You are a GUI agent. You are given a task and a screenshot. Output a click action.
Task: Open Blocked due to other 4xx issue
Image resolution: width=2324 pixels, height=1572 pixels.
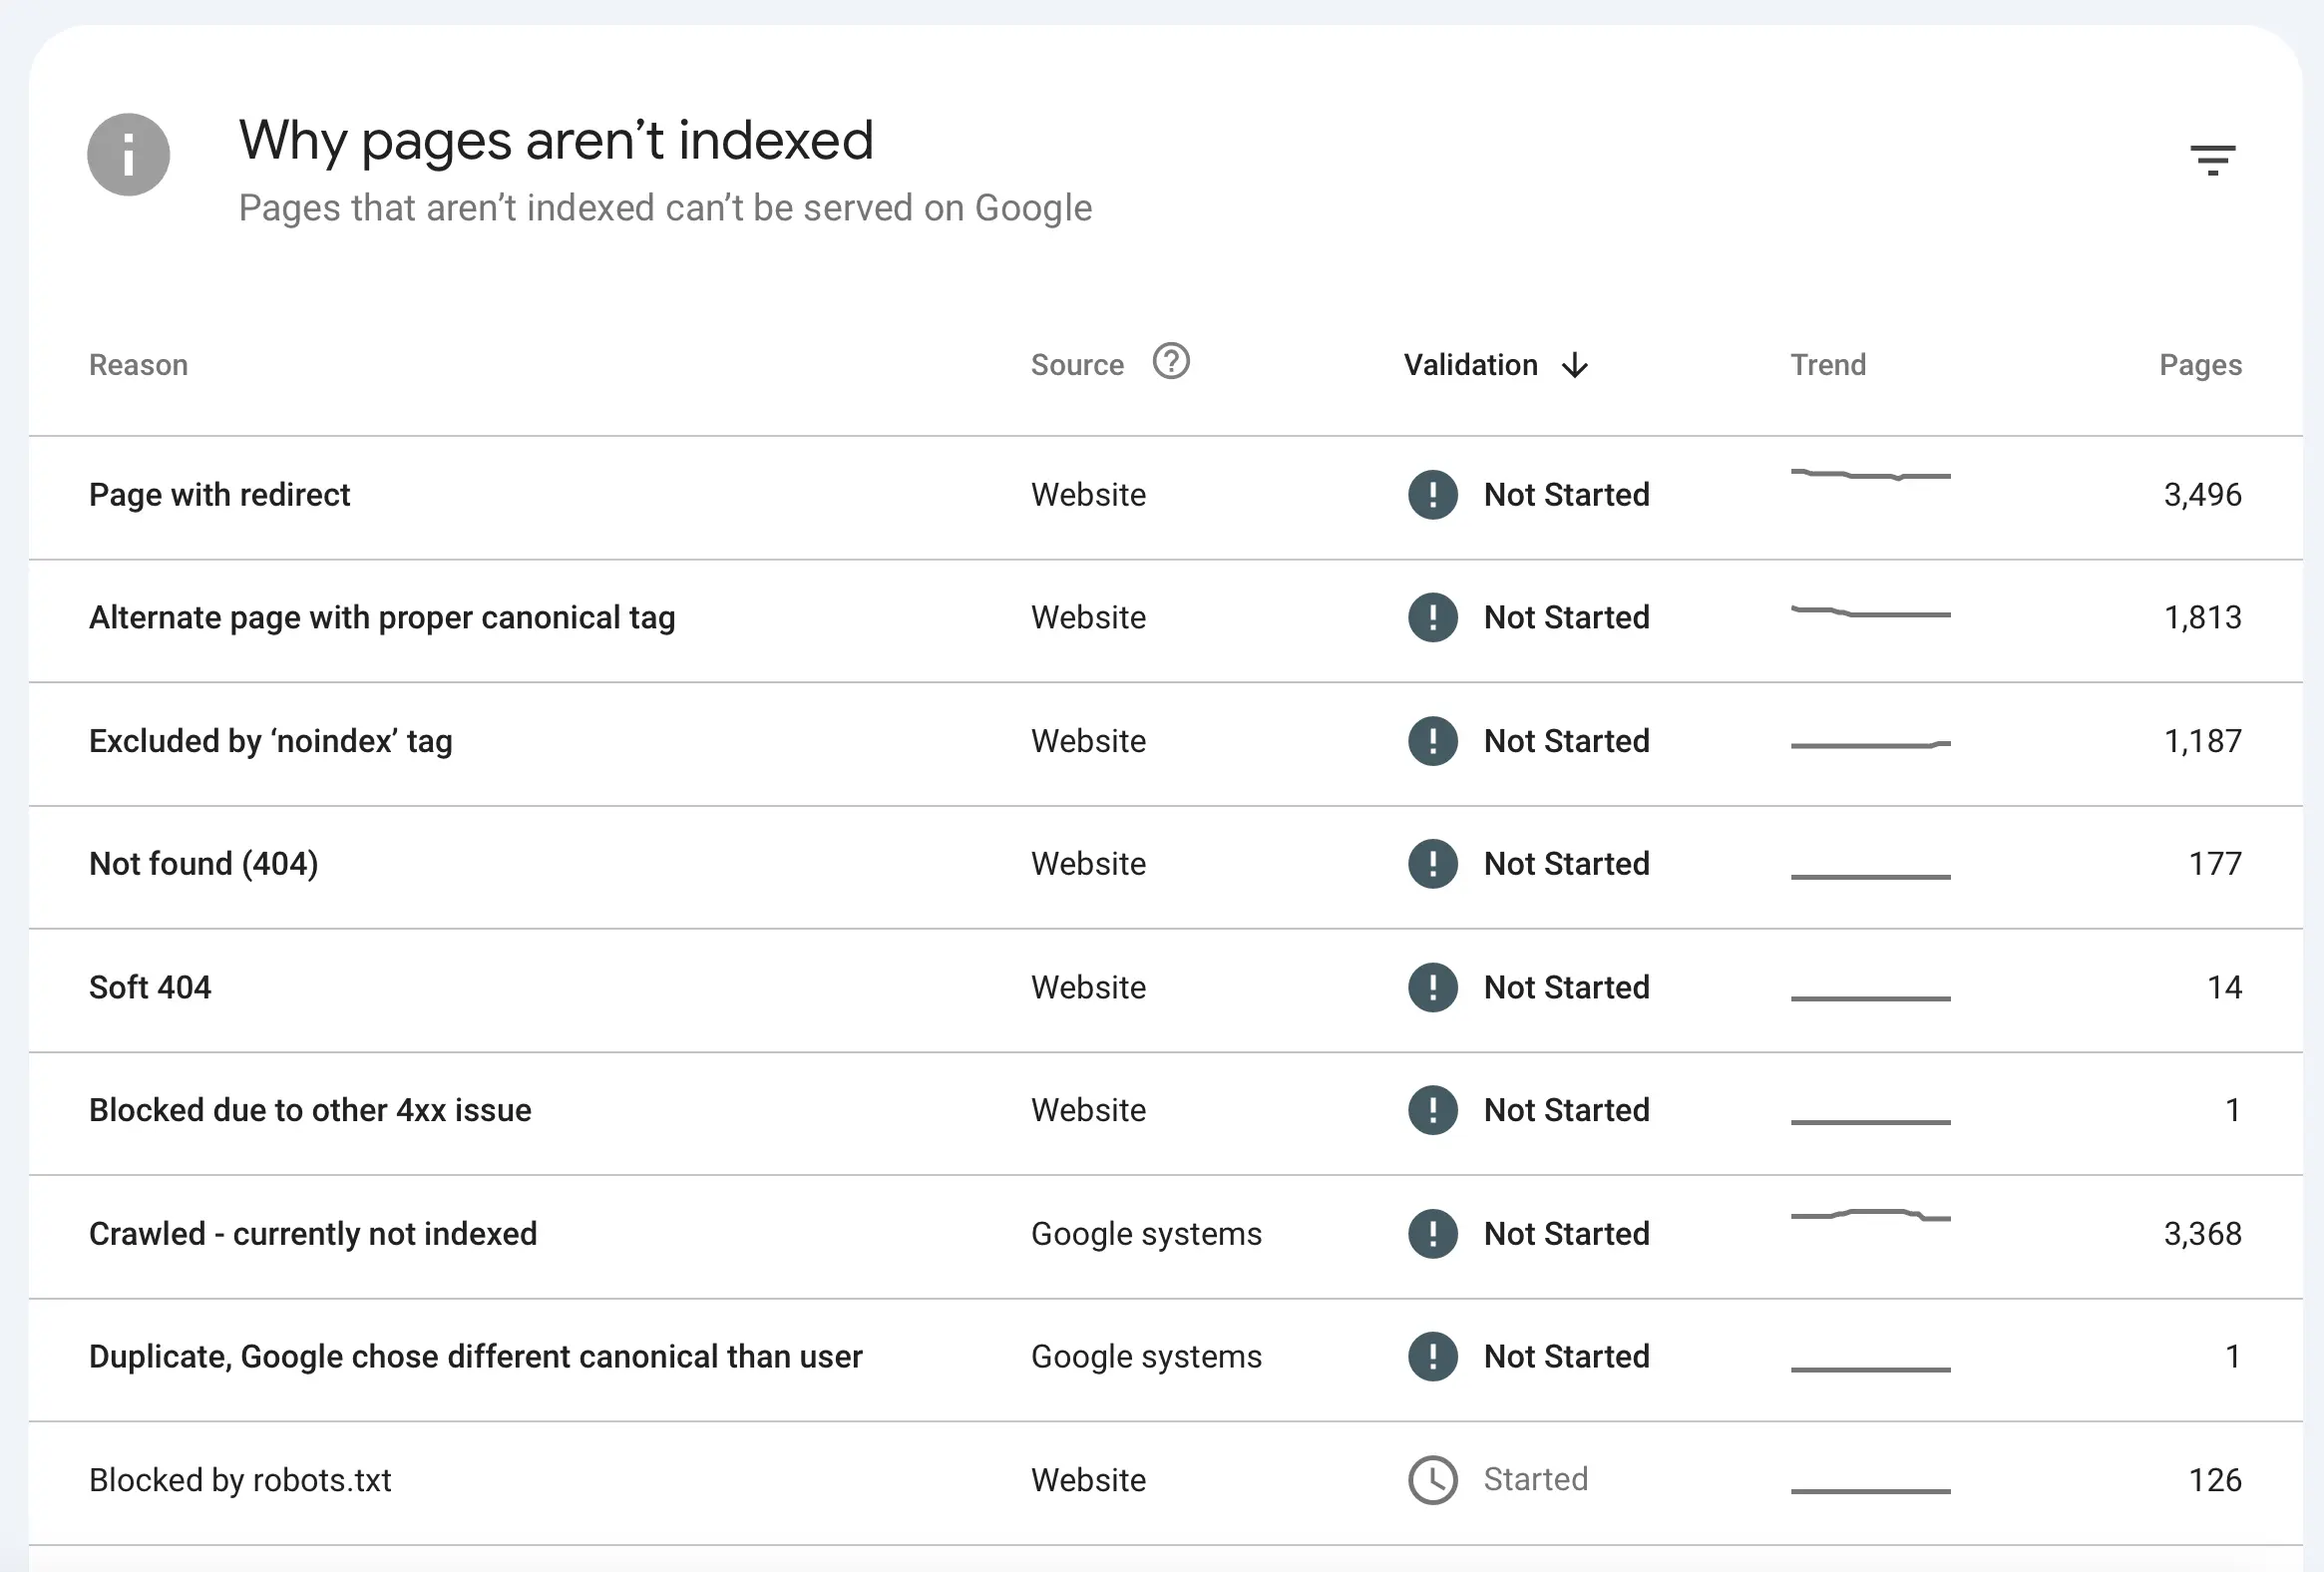pyautogui.click(x=310, y=1110)
